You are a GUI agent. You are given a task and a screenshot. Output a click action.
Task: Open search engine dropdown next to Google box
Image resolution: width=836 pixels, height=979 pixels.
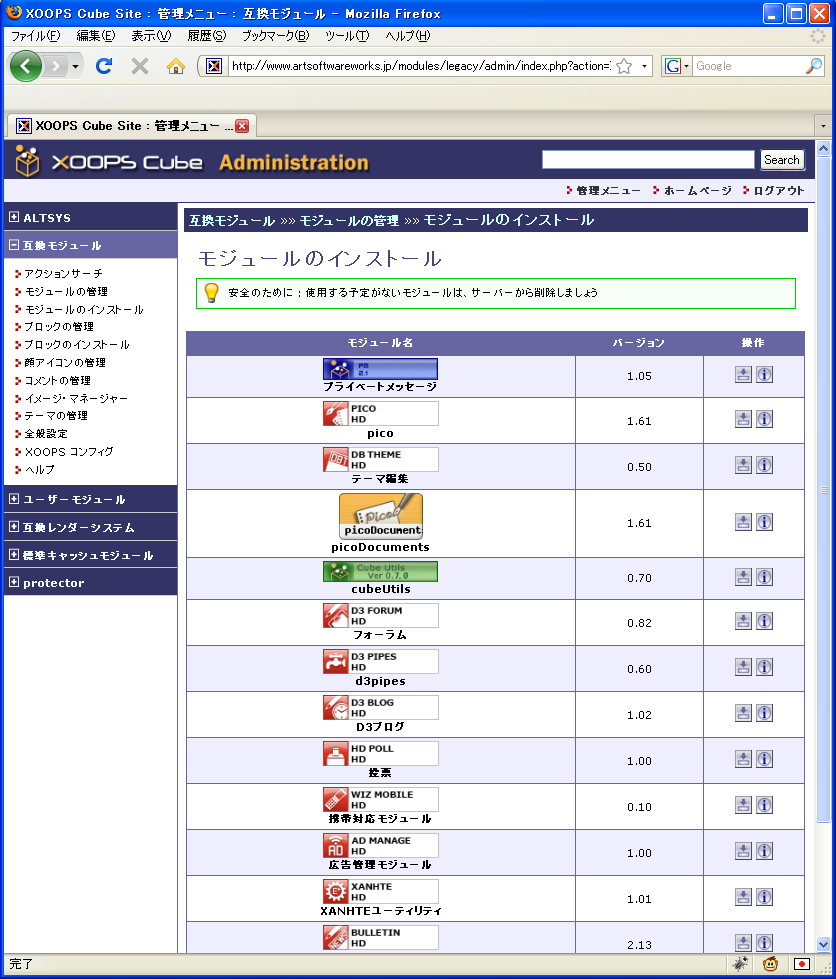677,66
